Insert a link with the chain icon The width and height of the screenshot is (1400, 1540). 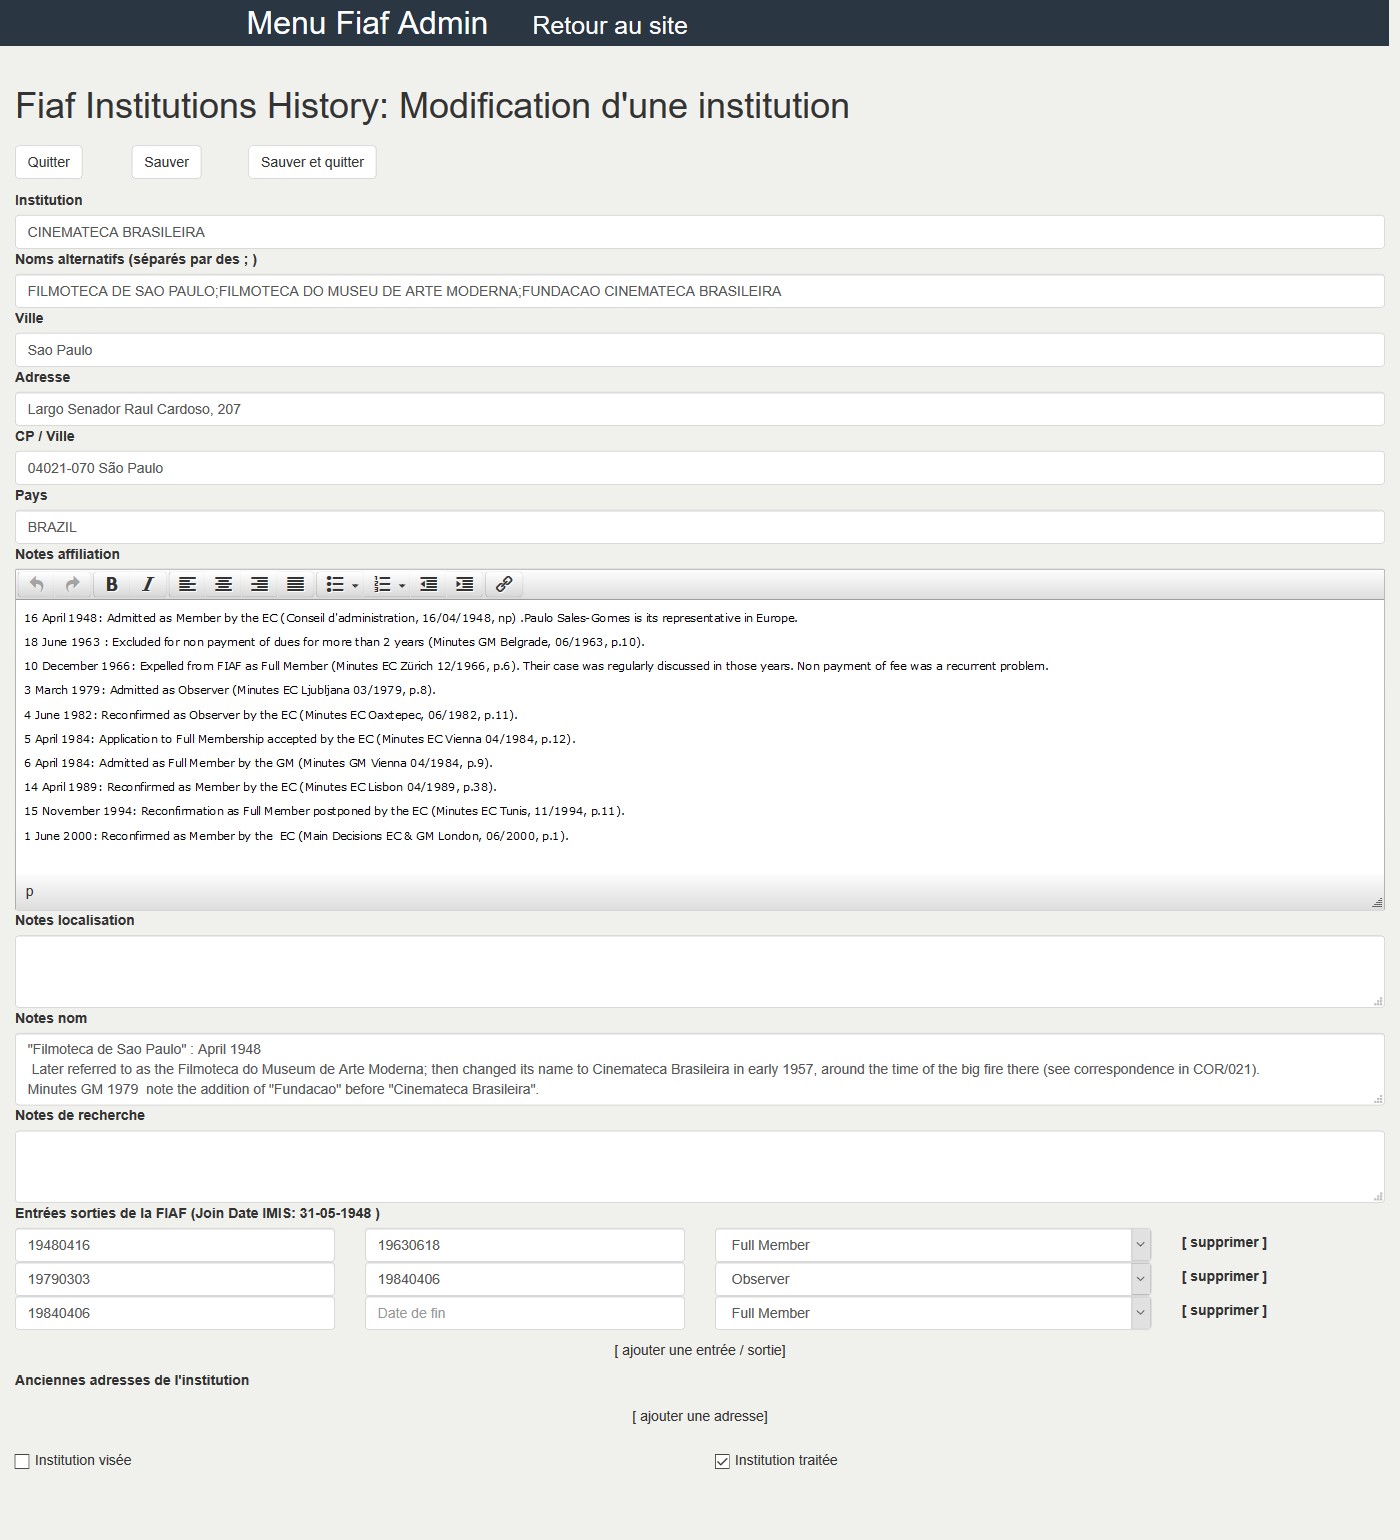(x=504, y=584)
